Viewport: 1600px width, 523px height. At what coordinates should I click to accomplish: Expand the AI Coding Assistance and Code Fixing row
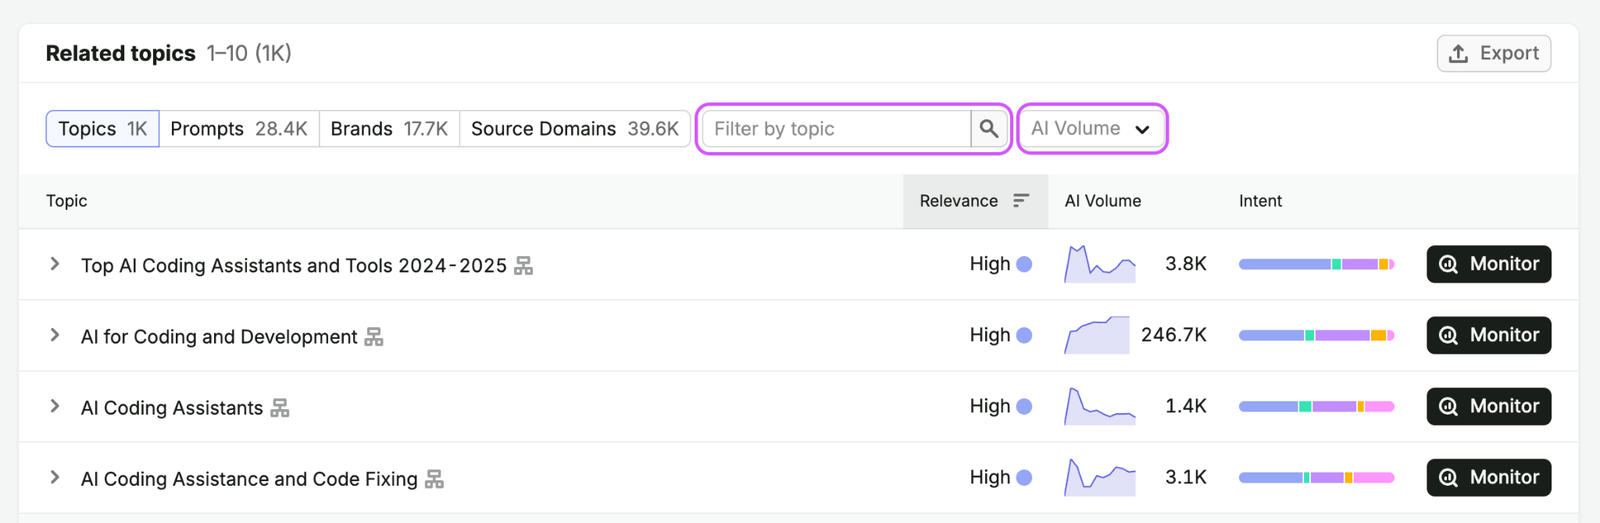(x=55, y=477)
